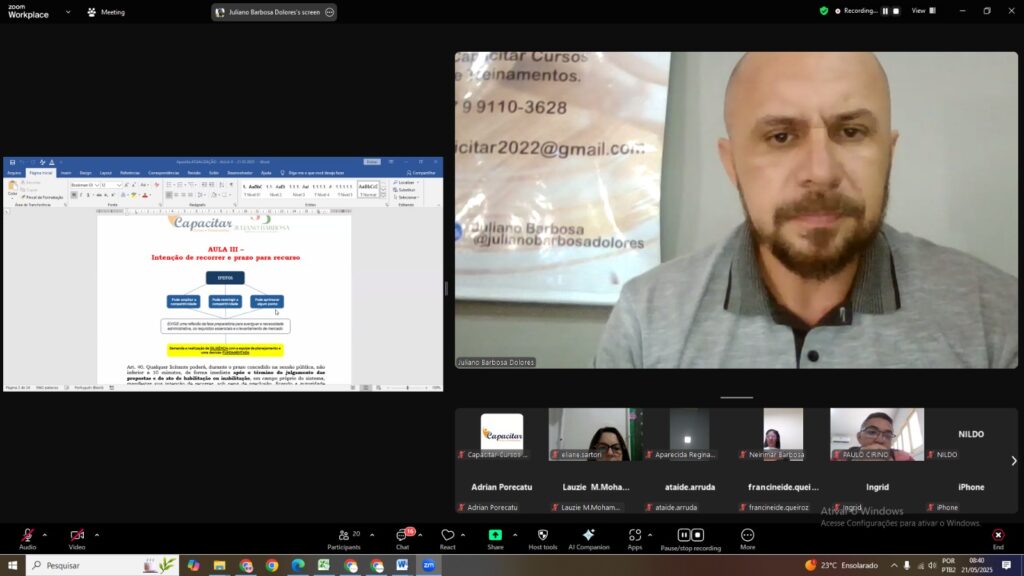Open the Windows Start menu
The height and width of the screenshot is (576, 1024).
coord(12,566)
